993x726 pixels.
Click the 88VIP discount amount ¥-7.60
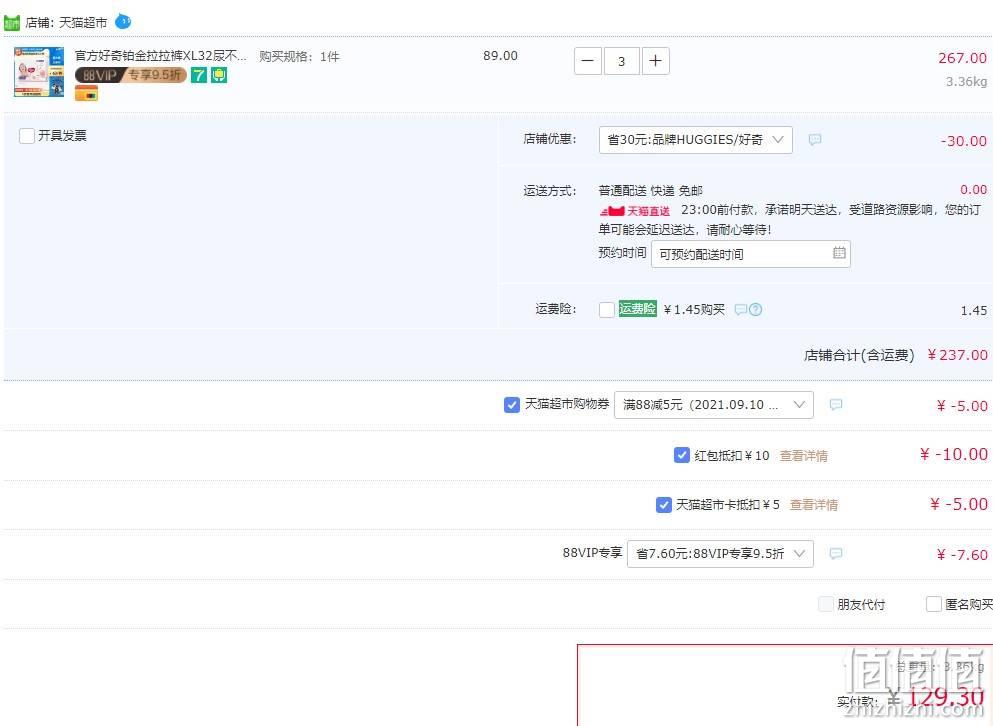point(962,555)
